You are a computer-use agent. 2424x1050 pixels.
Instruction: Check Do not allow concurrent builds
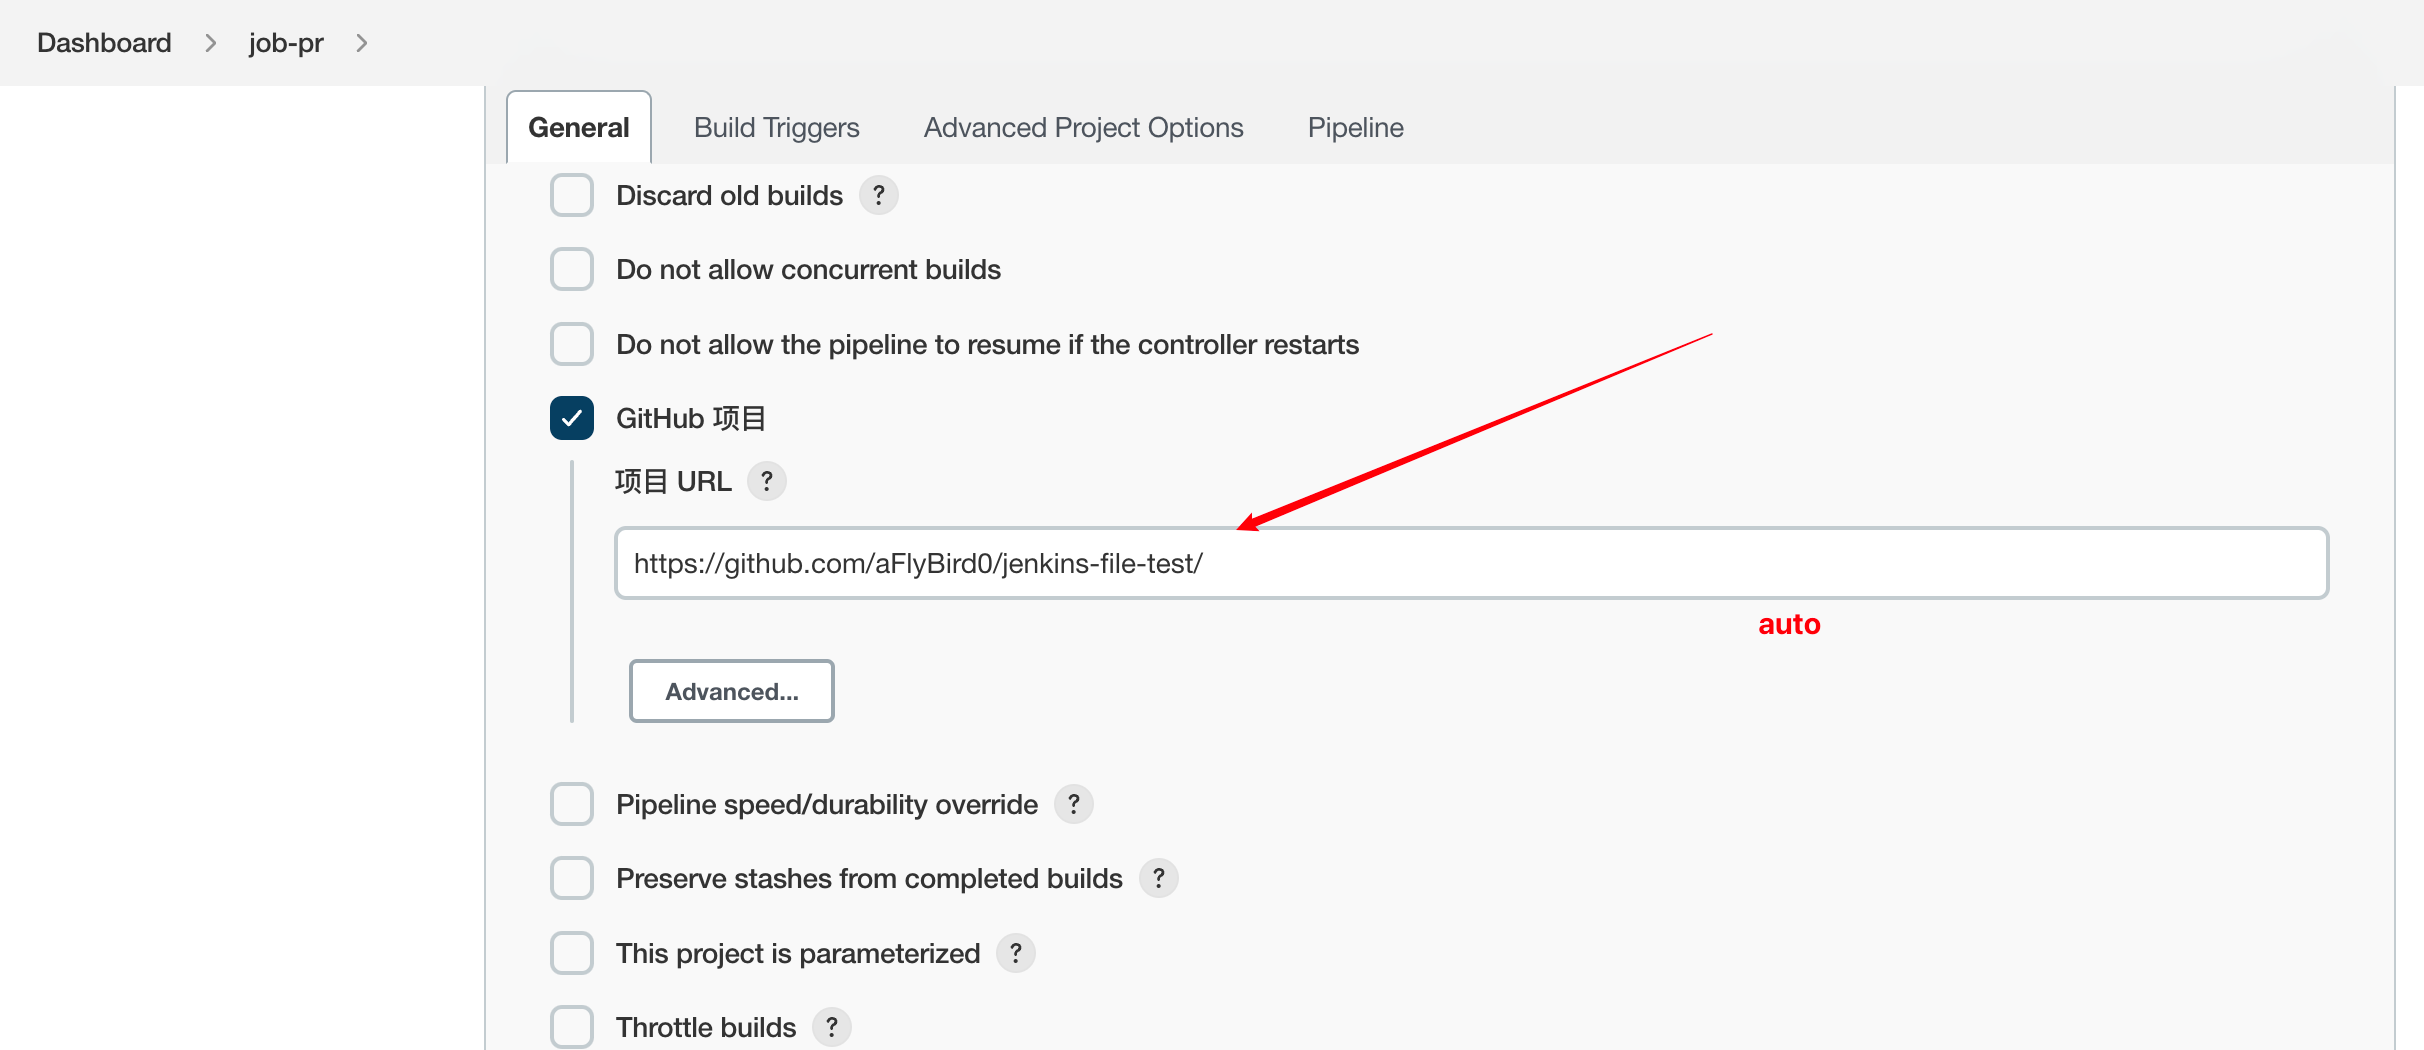(x=572, y=270)
